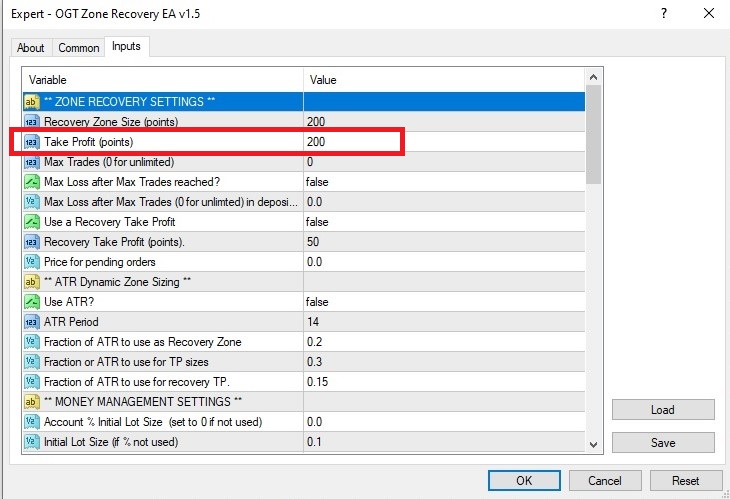The height and width of the screenshot is (499, 730).
Task: Click the scrollbar down arrow
Action: tap(593, 445)
